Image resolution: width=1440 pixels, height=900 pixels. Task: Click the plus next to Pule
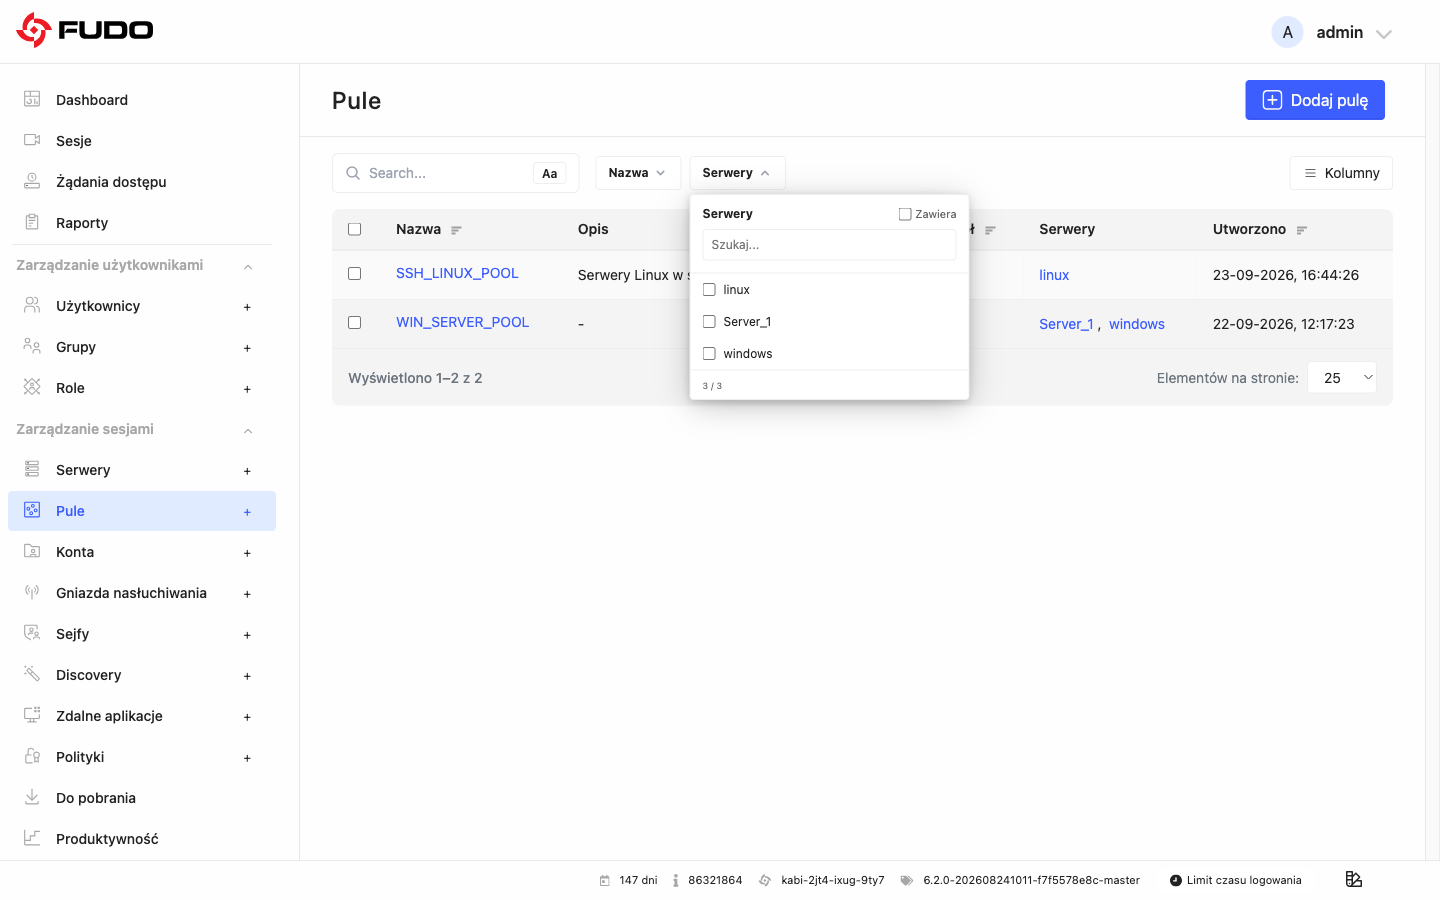(x=247, y=512)
